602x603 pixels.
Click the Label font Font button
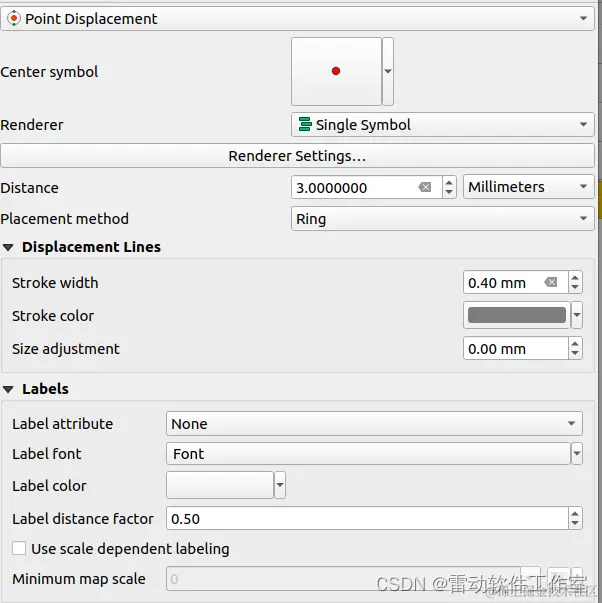[369, 454]
